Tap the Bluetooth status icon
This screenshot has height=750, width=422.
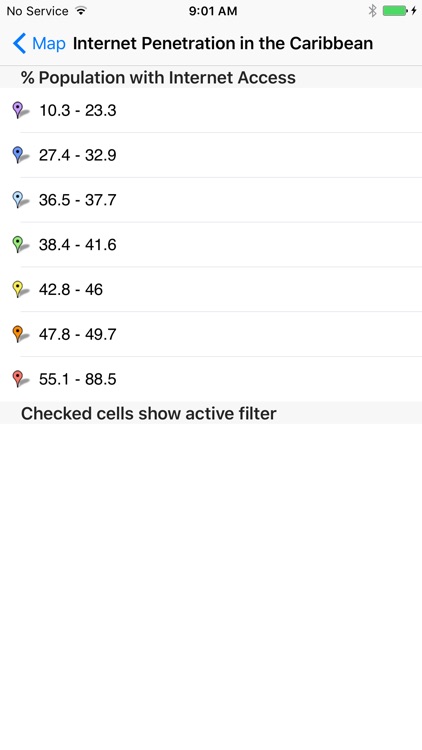click(372, 11)
